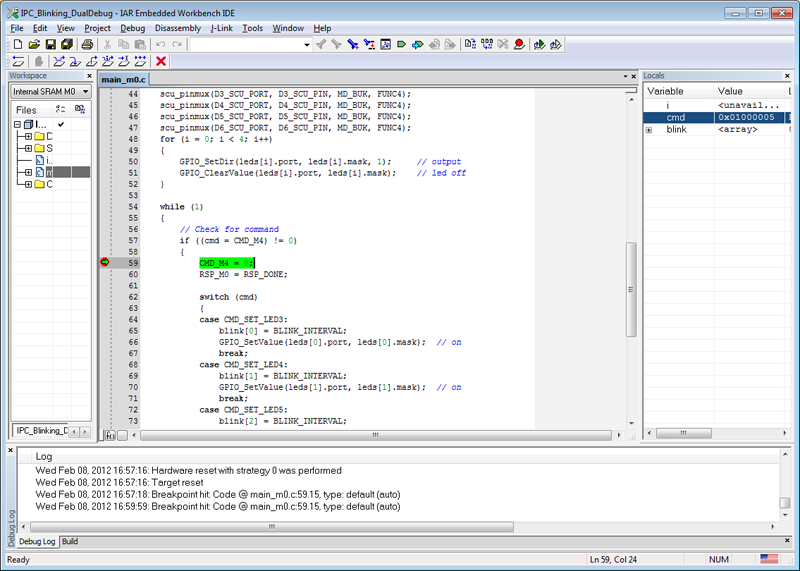Click the Variable column header in Locals

(x=678, y=91)
